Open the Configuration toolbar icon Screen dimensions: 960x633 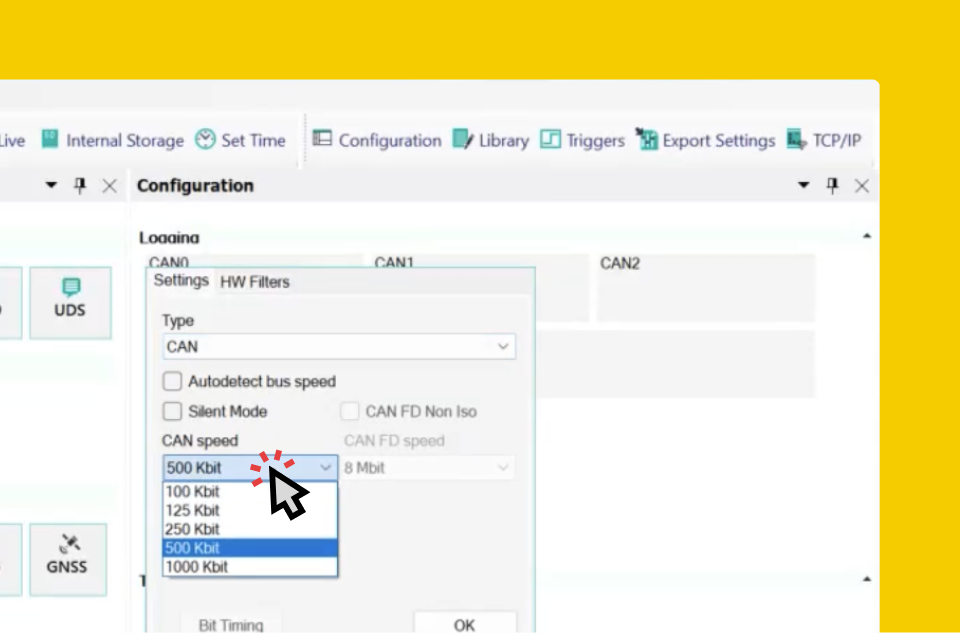tap(322, 138)
